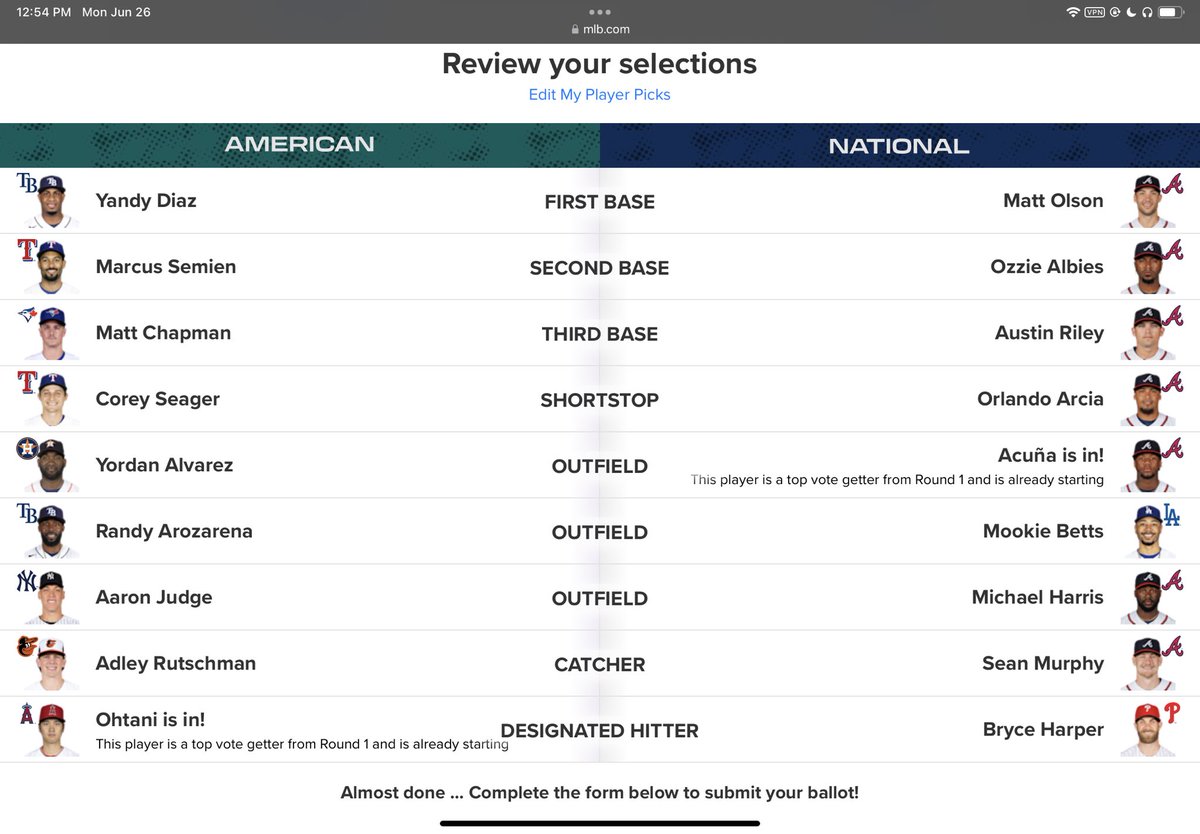Click Randy Arozarena's player headshot

[53, 533]
